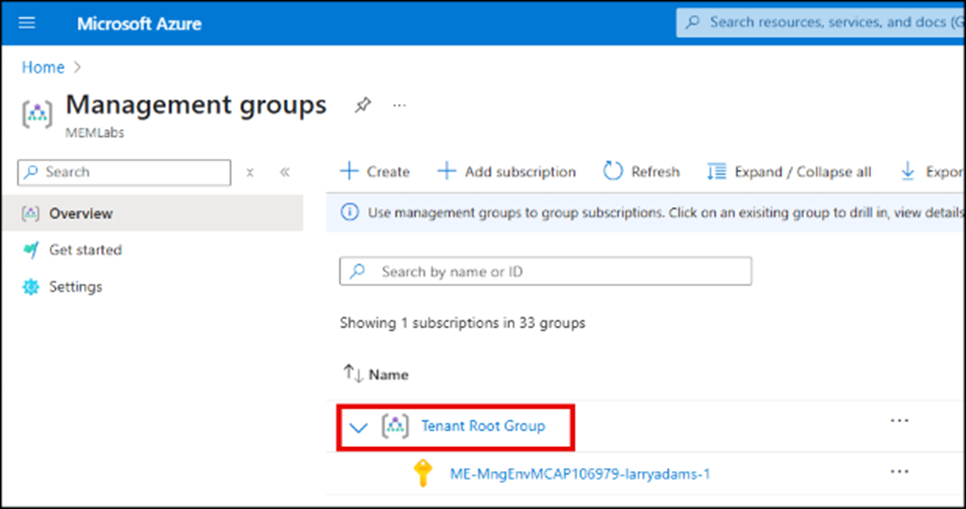Viewport: 966px width, 509px height.
Task: Click the Tenant Root Group icon
Action: (x=395, y=426)
